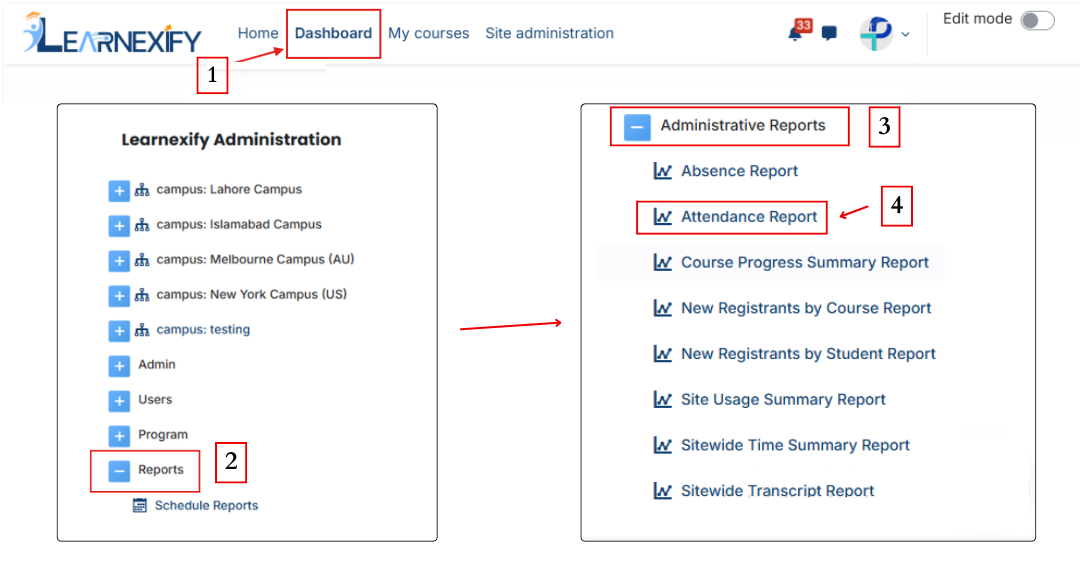The image size is (1080, 566).
Task: Open the messages chat bubble icon
Action: [x=829, y=33]
